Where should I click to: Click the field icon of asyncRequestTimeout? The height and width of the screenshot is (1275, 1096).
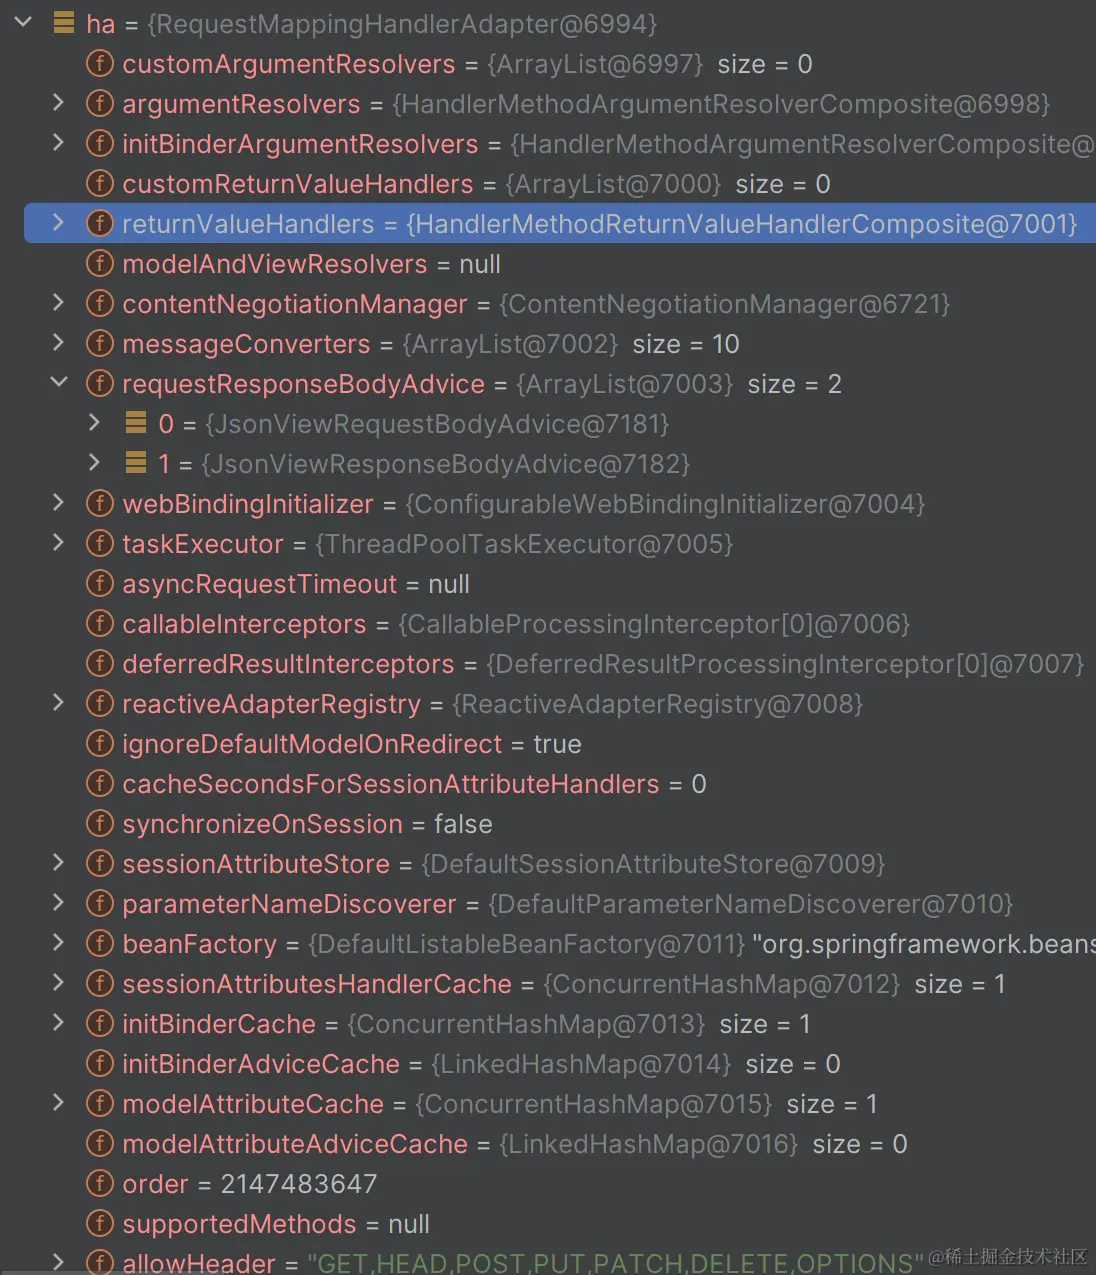pyautogui.click(x=100, y=584)
